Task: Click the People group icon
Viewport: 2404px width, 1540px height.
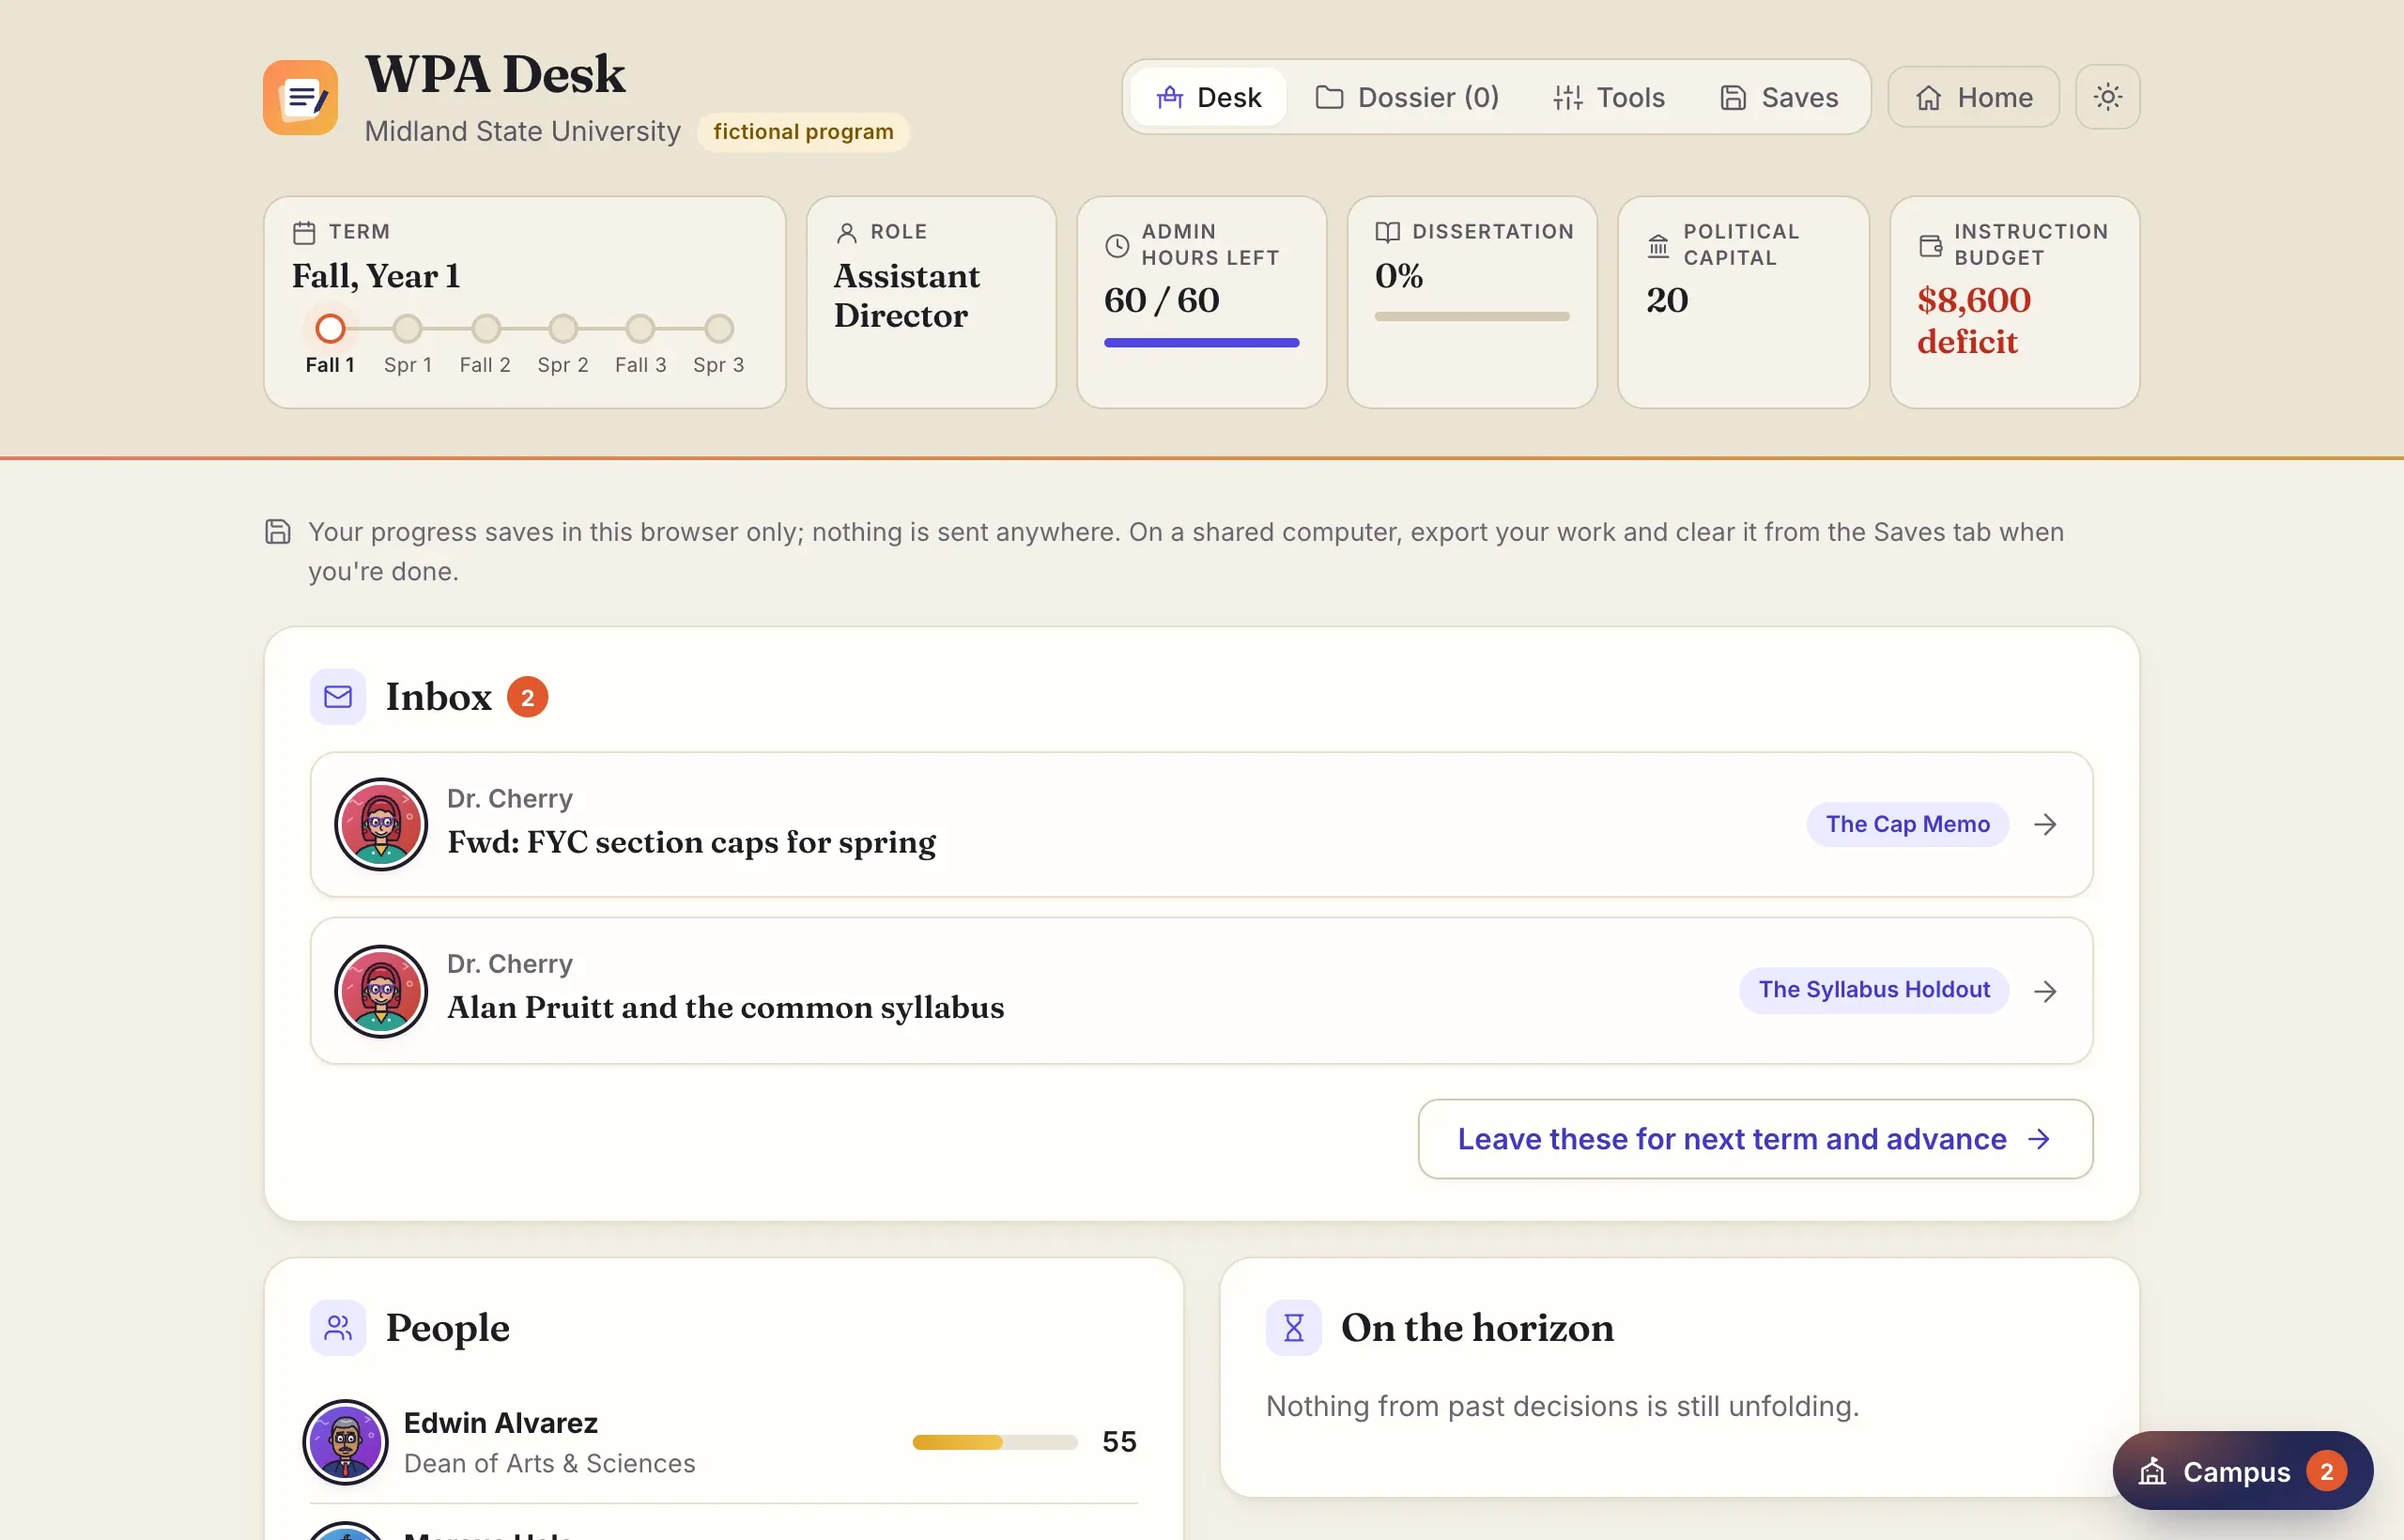Action: coord(338,1328)
